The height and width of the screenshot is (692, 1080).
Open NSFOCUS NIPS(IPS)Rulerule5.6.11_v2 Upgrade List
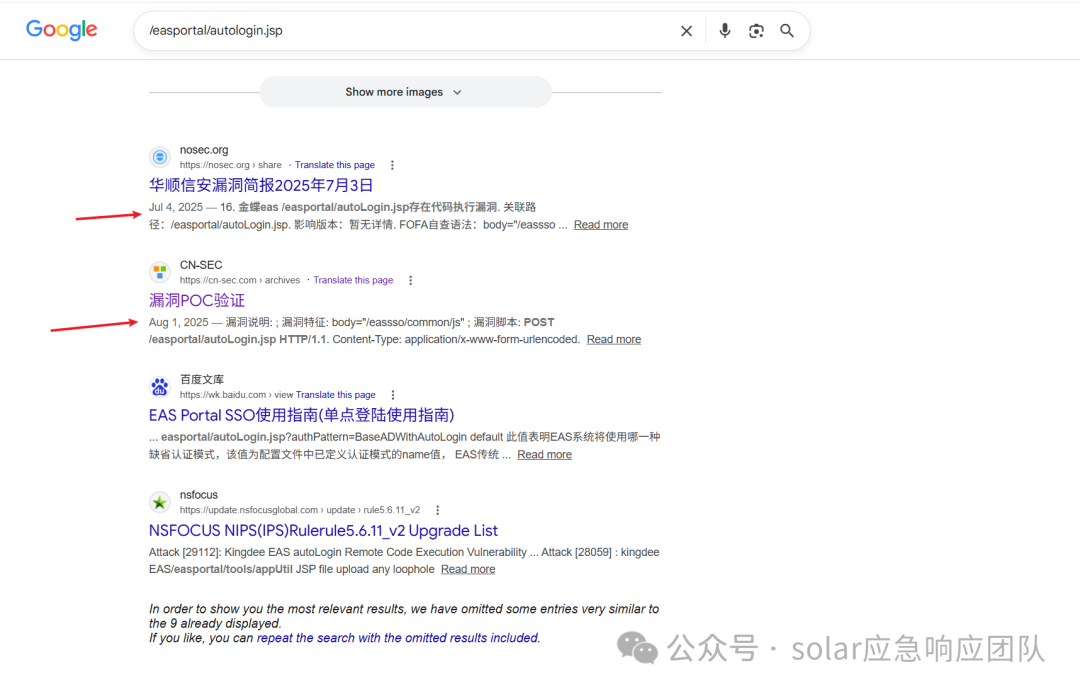(323, 531)
